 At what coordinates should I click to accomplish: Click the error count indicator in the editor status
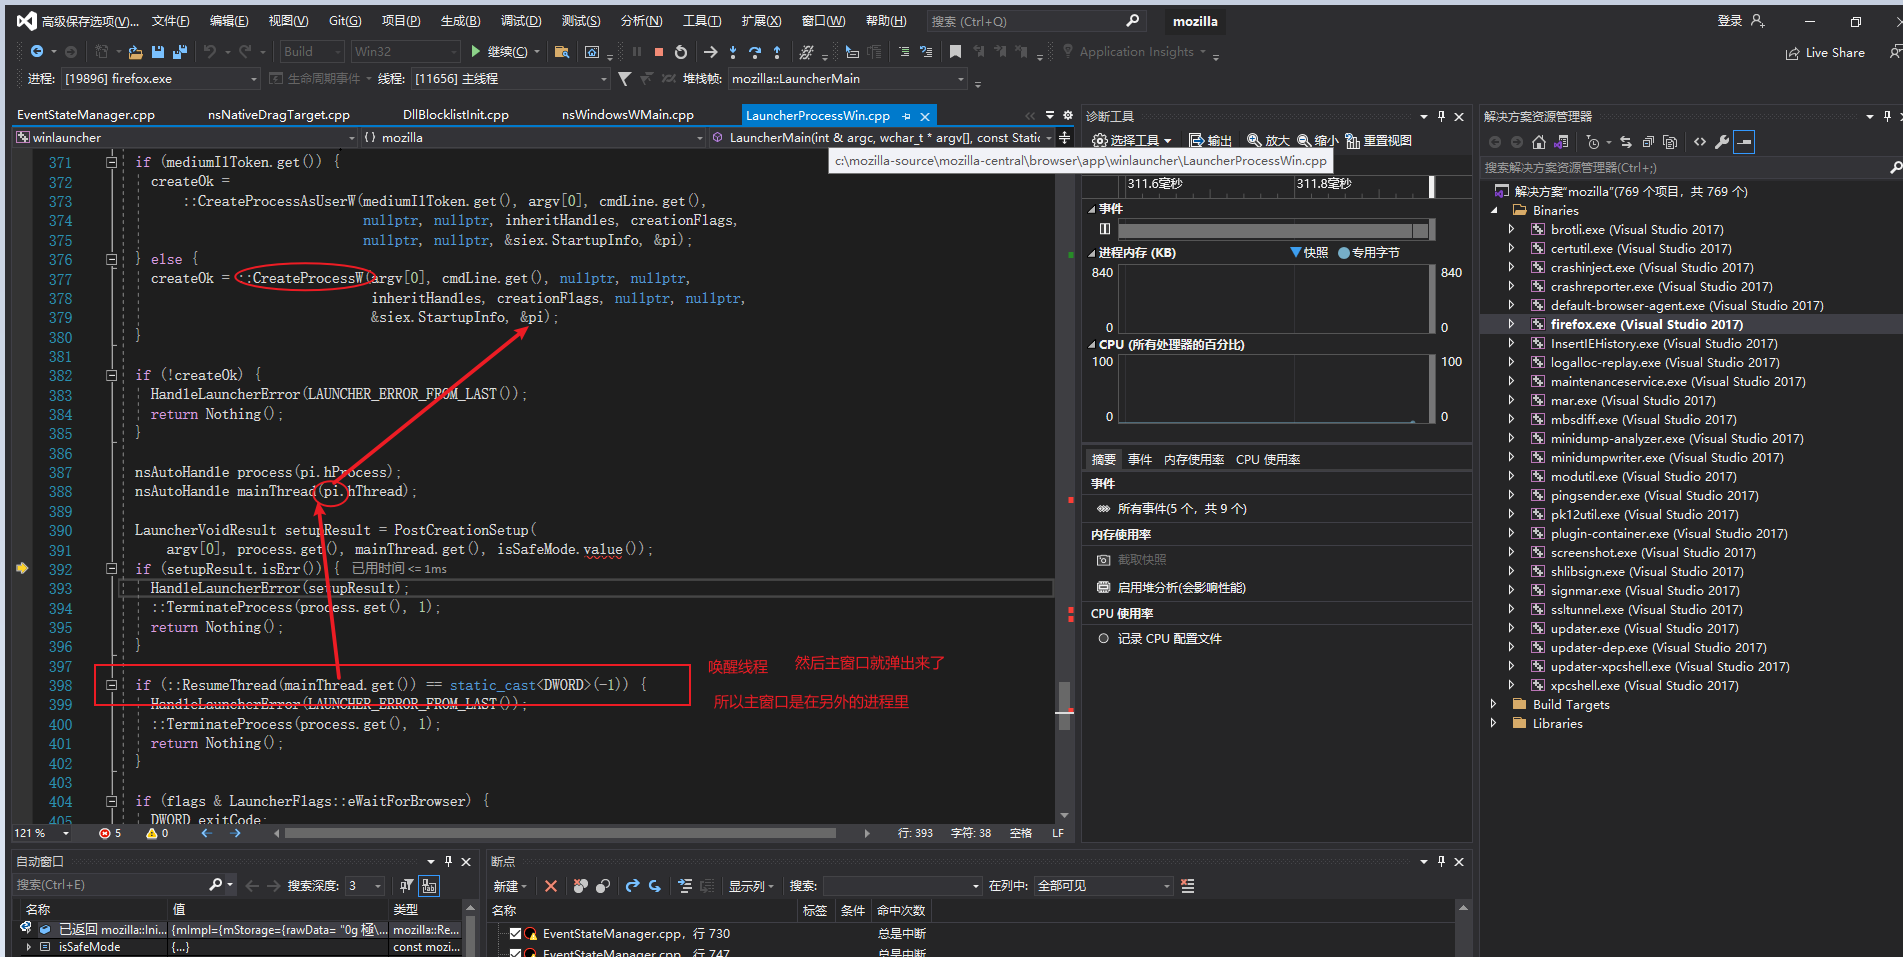[x=110, y=833]
